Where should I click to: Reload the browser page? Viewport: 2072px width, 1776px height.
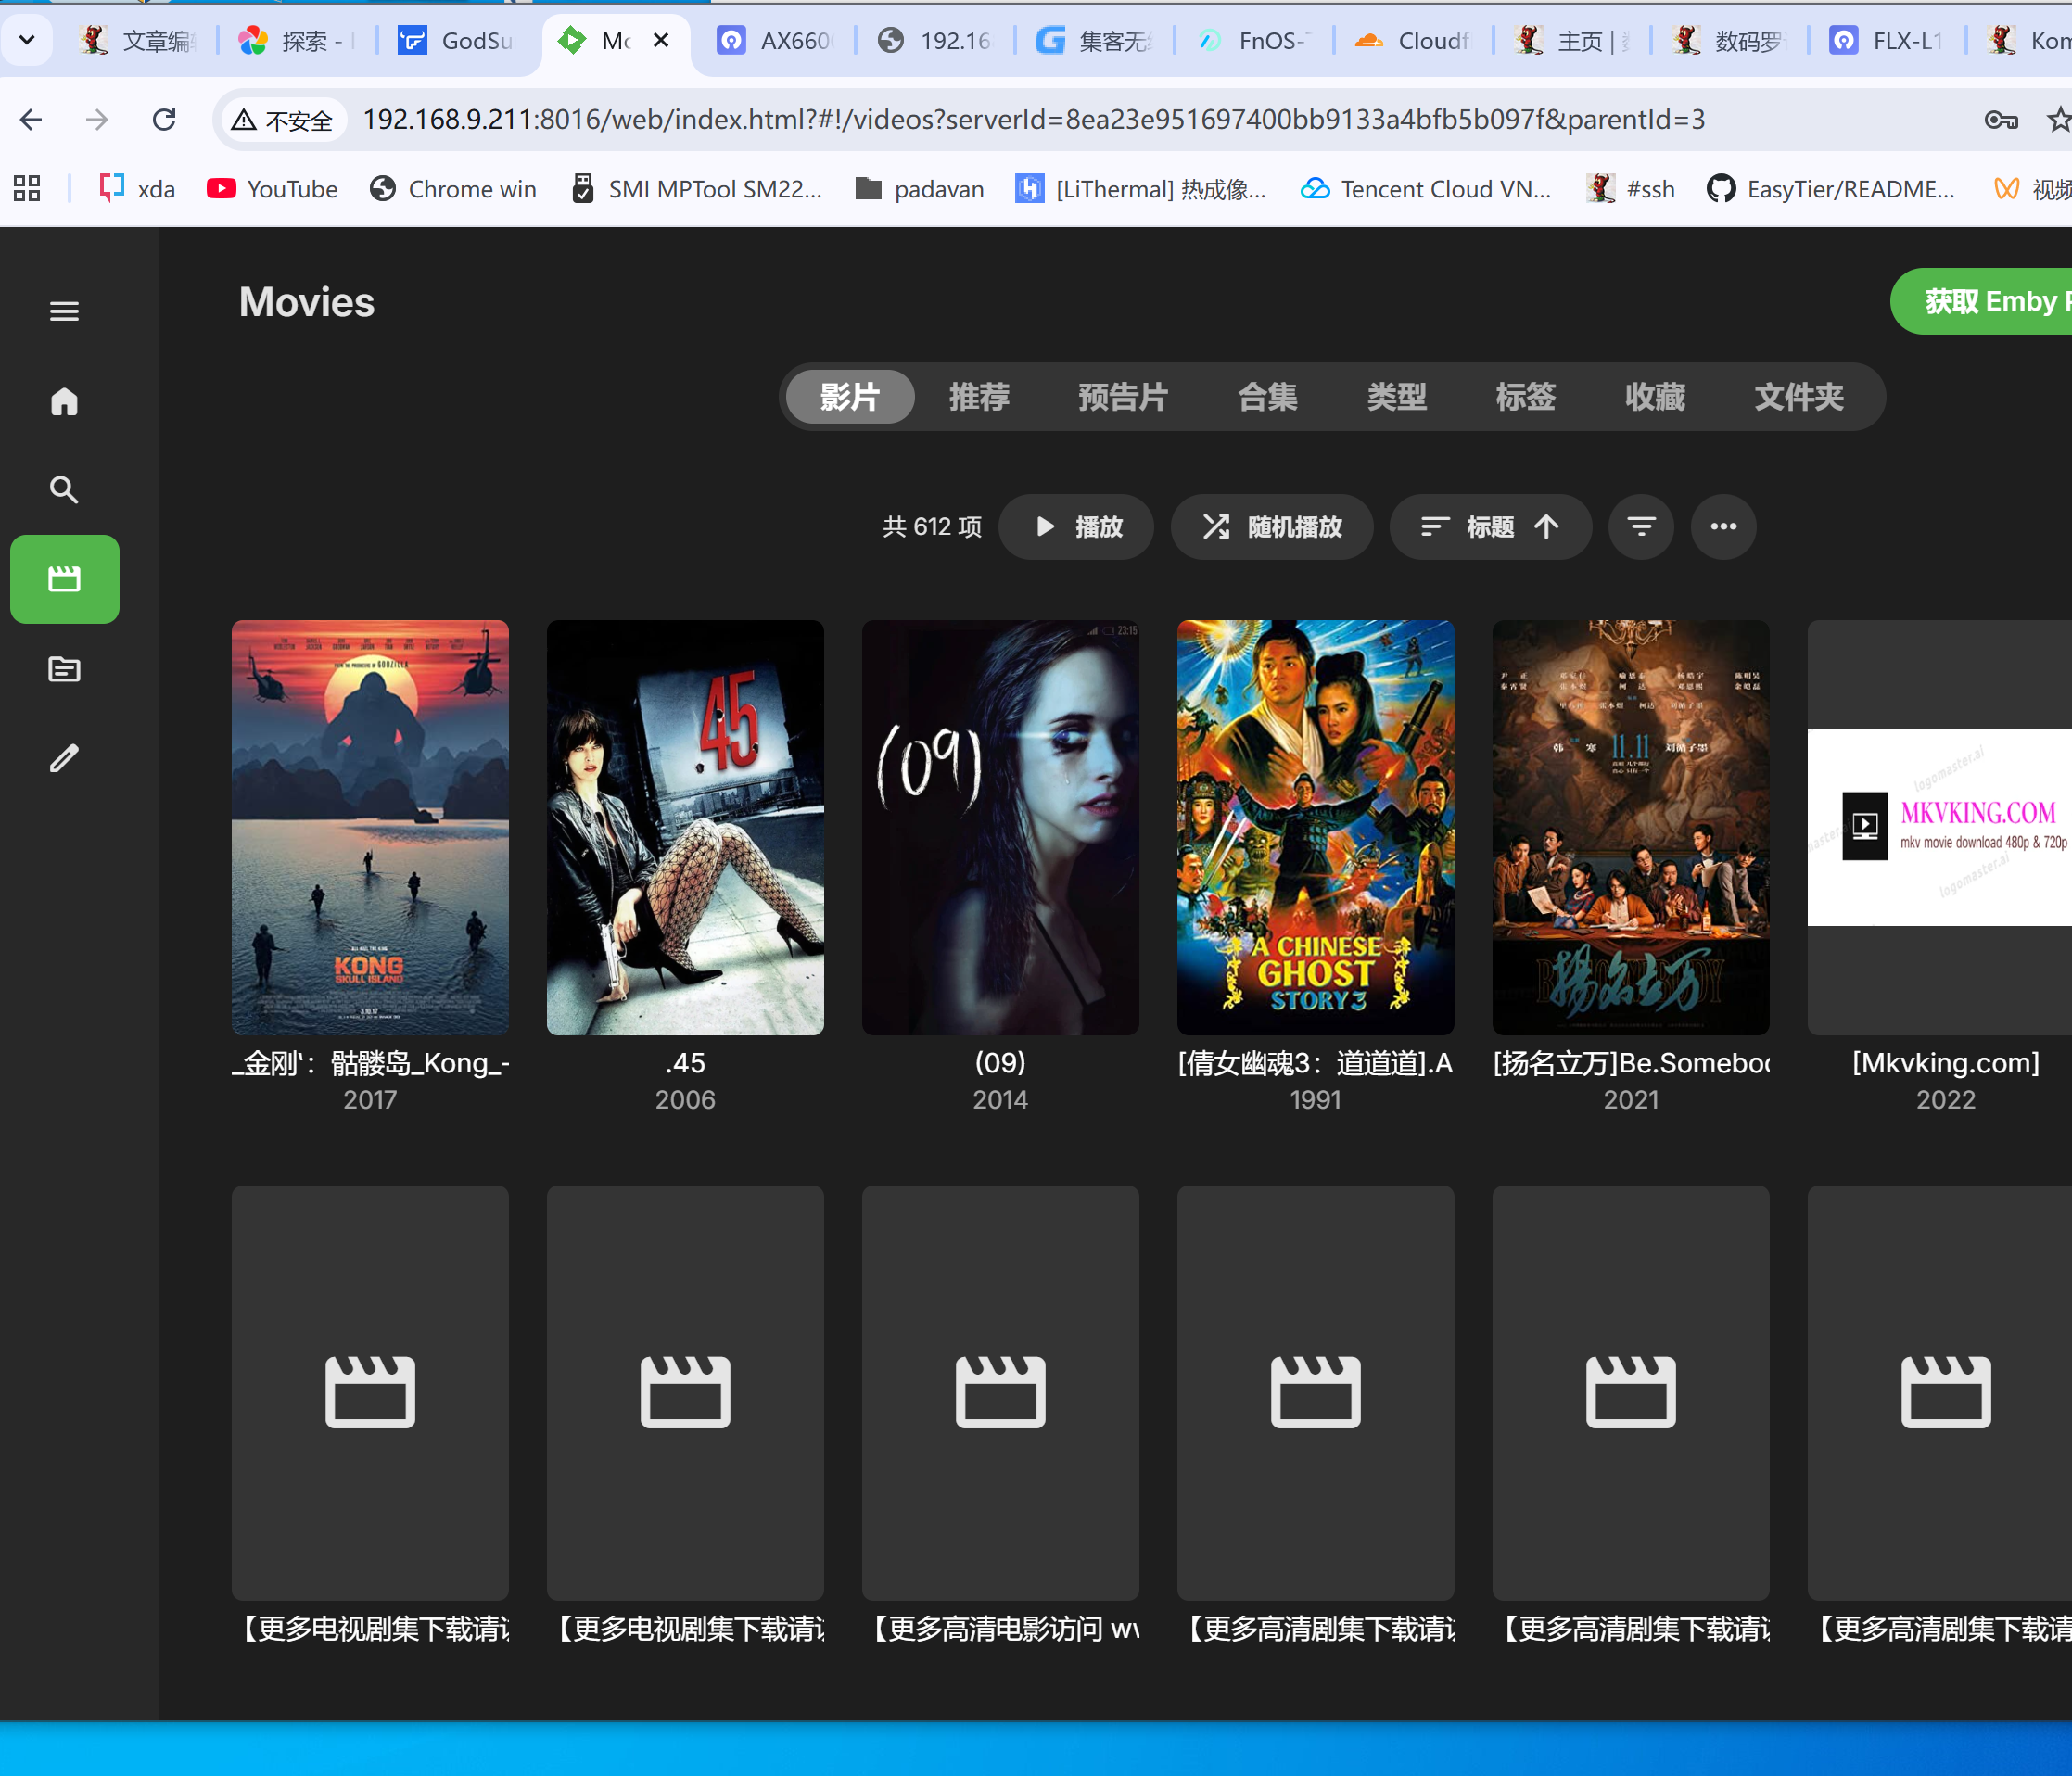click(164, 120)
